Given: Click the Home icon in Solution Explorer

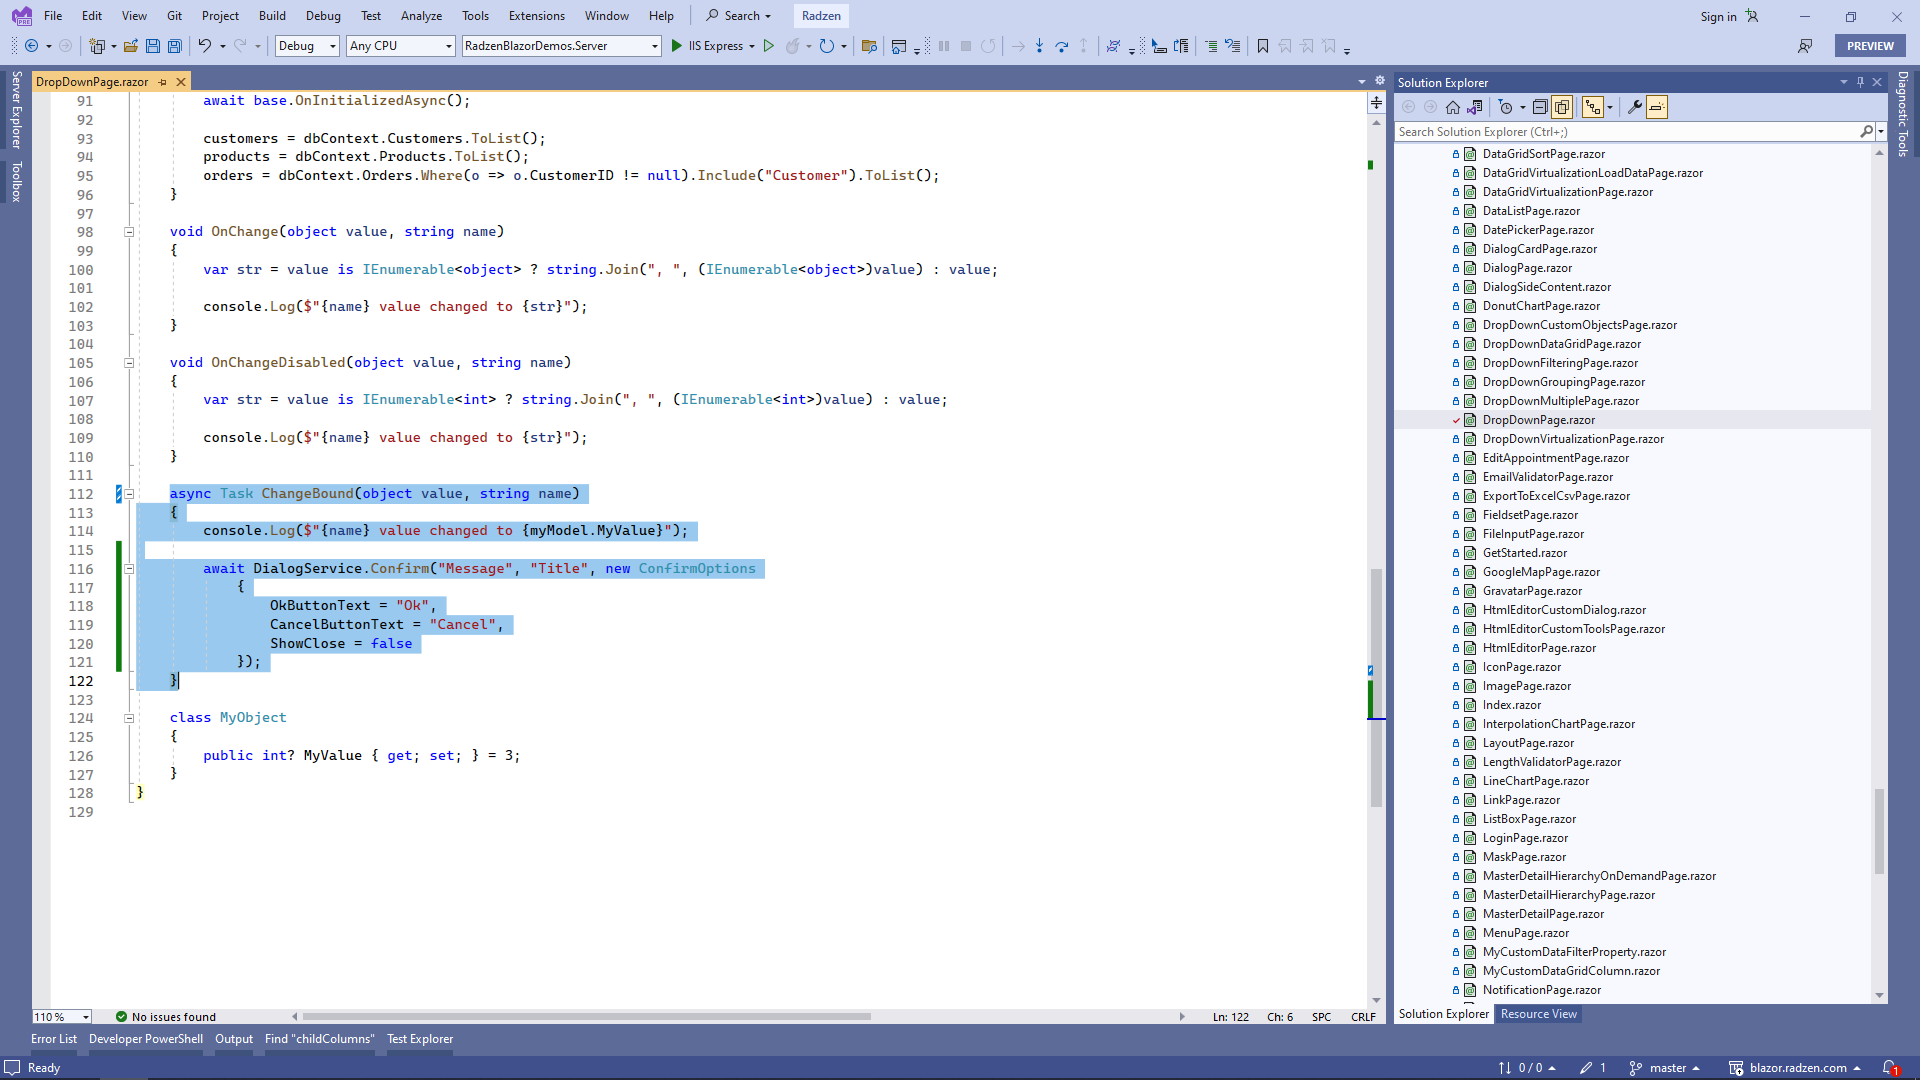Looking at the screenshot, I should point(1453,107).
